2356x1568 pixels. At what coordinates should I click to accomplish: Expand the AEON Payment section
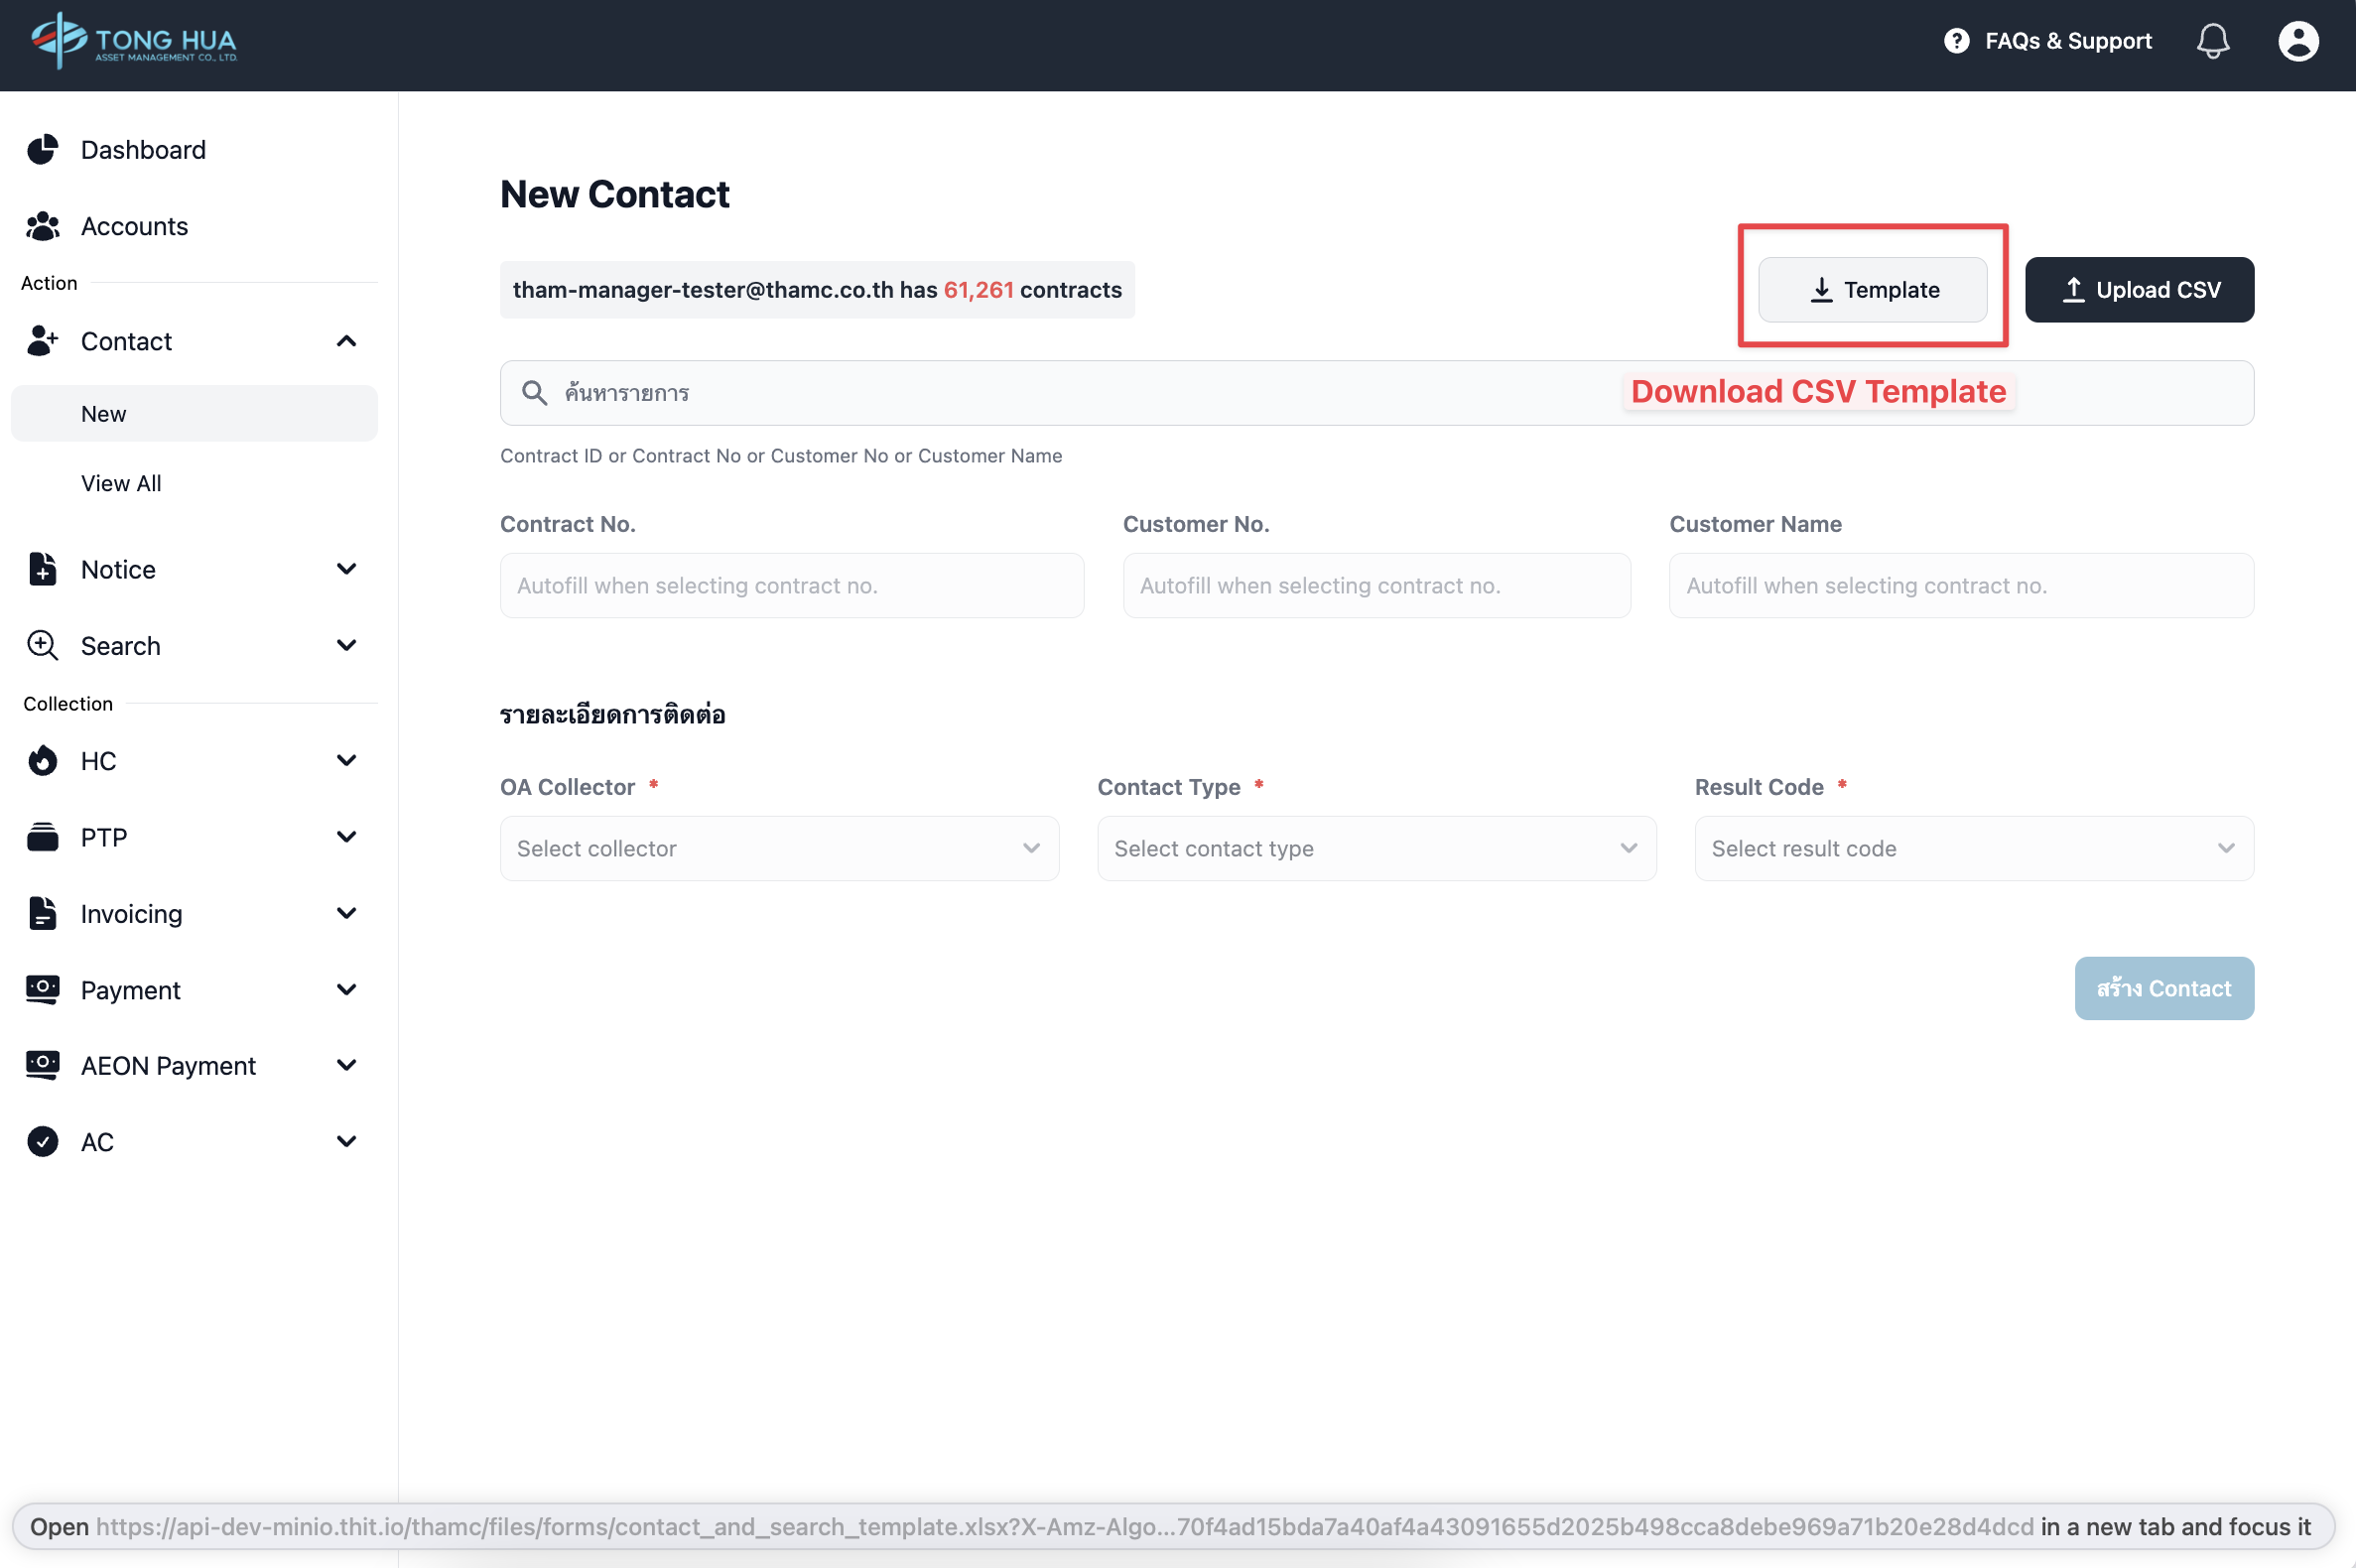(x=346, y=1065)
